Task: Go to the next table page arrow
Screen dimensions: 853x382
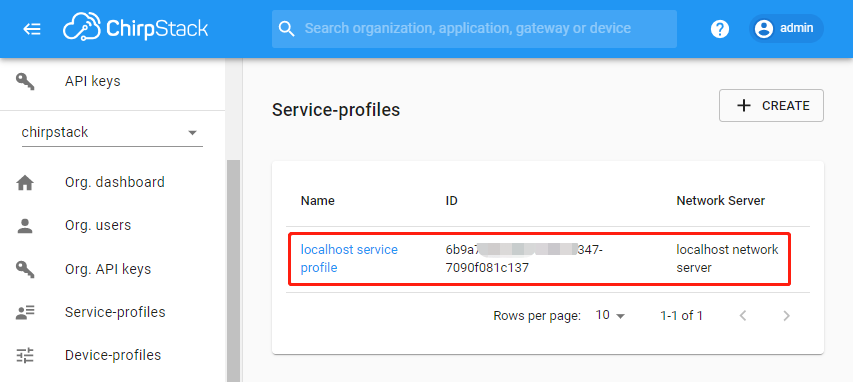Action: coord(786,316)
